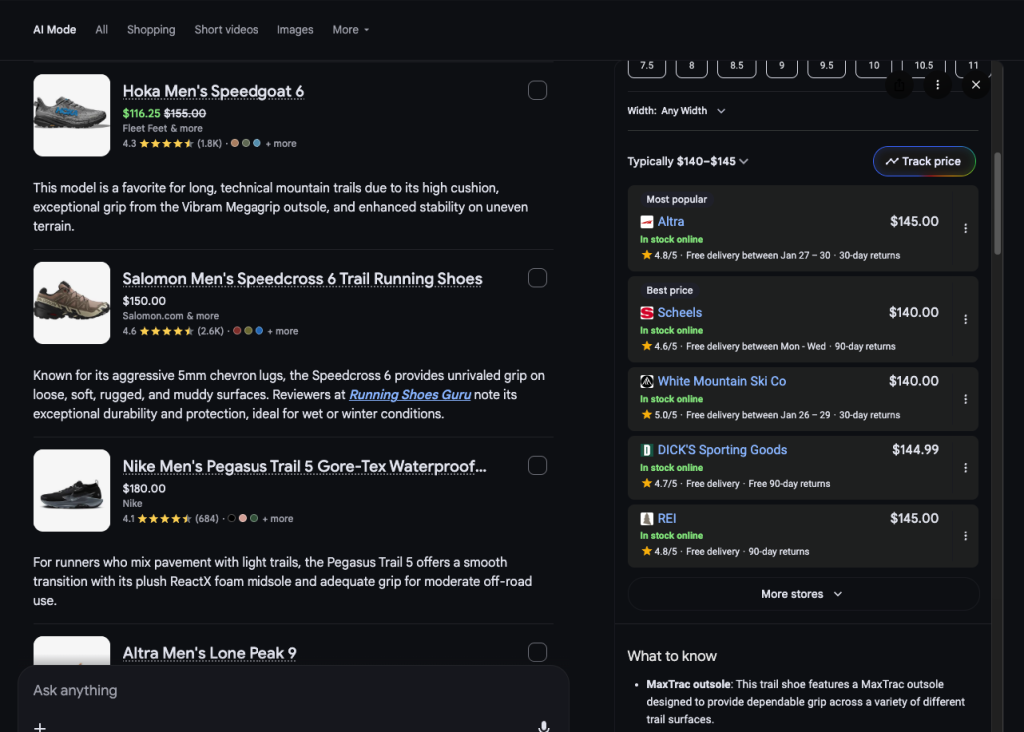1024x732 pixels.
Task: Open three-dot options for DICK'S Sporting Goods
Action: (x=965, y=468)
